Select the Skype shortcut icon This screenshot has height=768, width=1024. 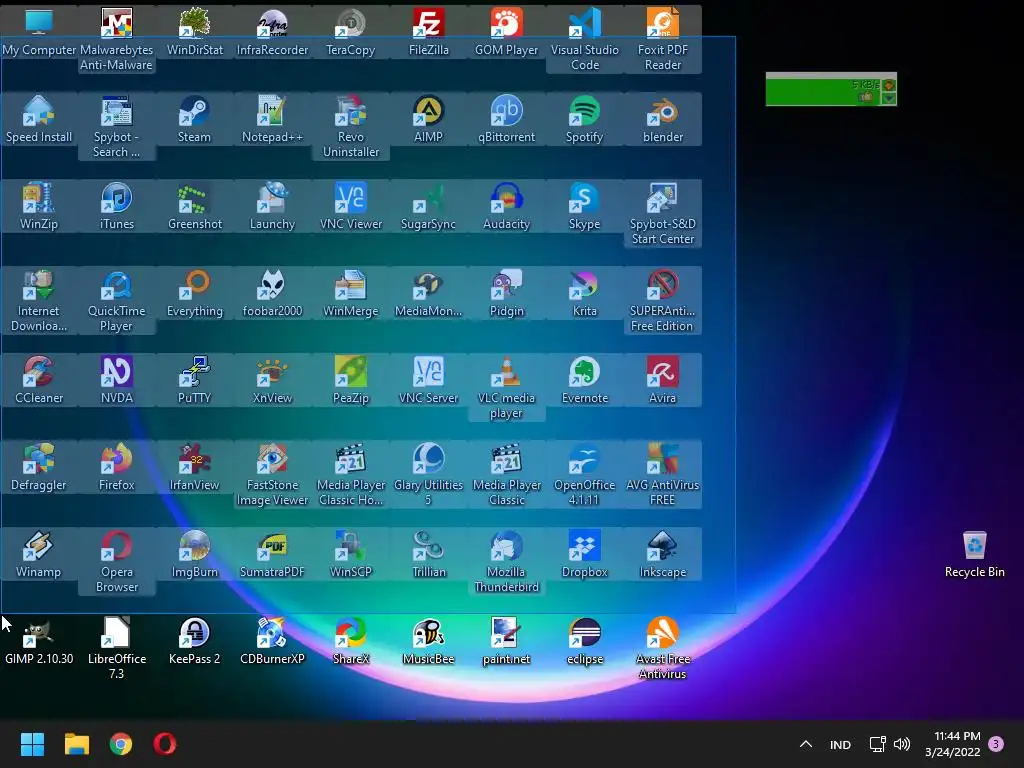coord(584,206)
